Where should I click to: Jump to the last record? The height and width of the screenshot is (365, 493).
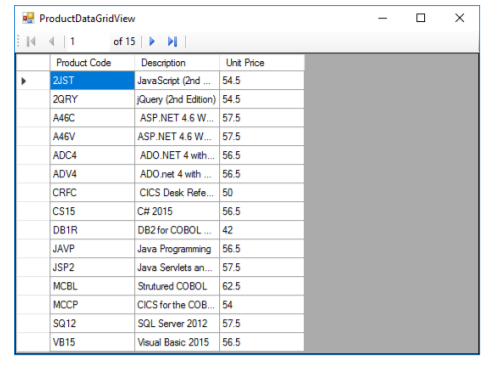pyautogui.click(x=172, y=42)
